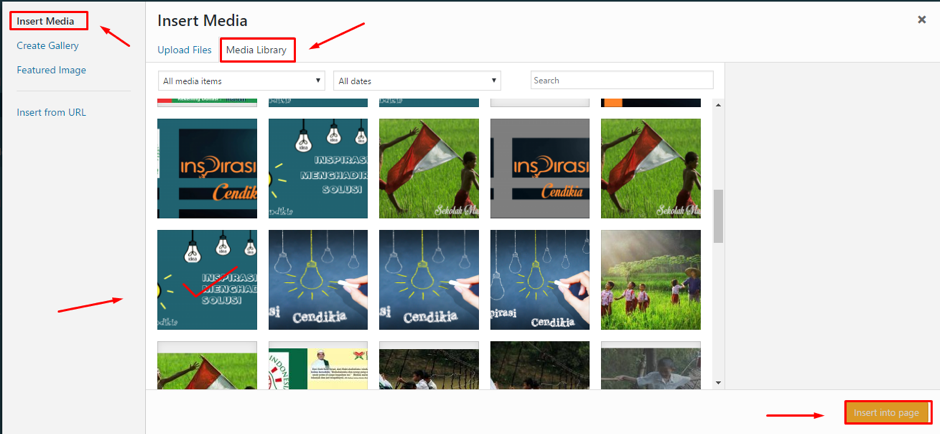Viewport: 940px width, 434px height.
Task: Close the Insert Media dialog
Action: point(921,20)
